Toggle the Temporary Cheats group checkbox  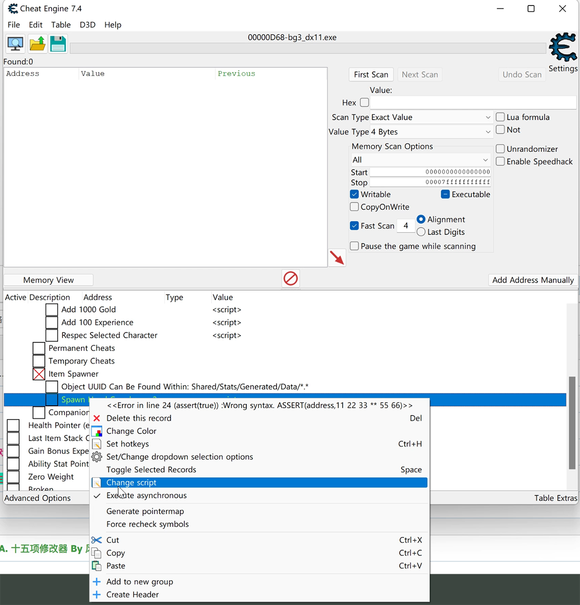pos(39,361)
